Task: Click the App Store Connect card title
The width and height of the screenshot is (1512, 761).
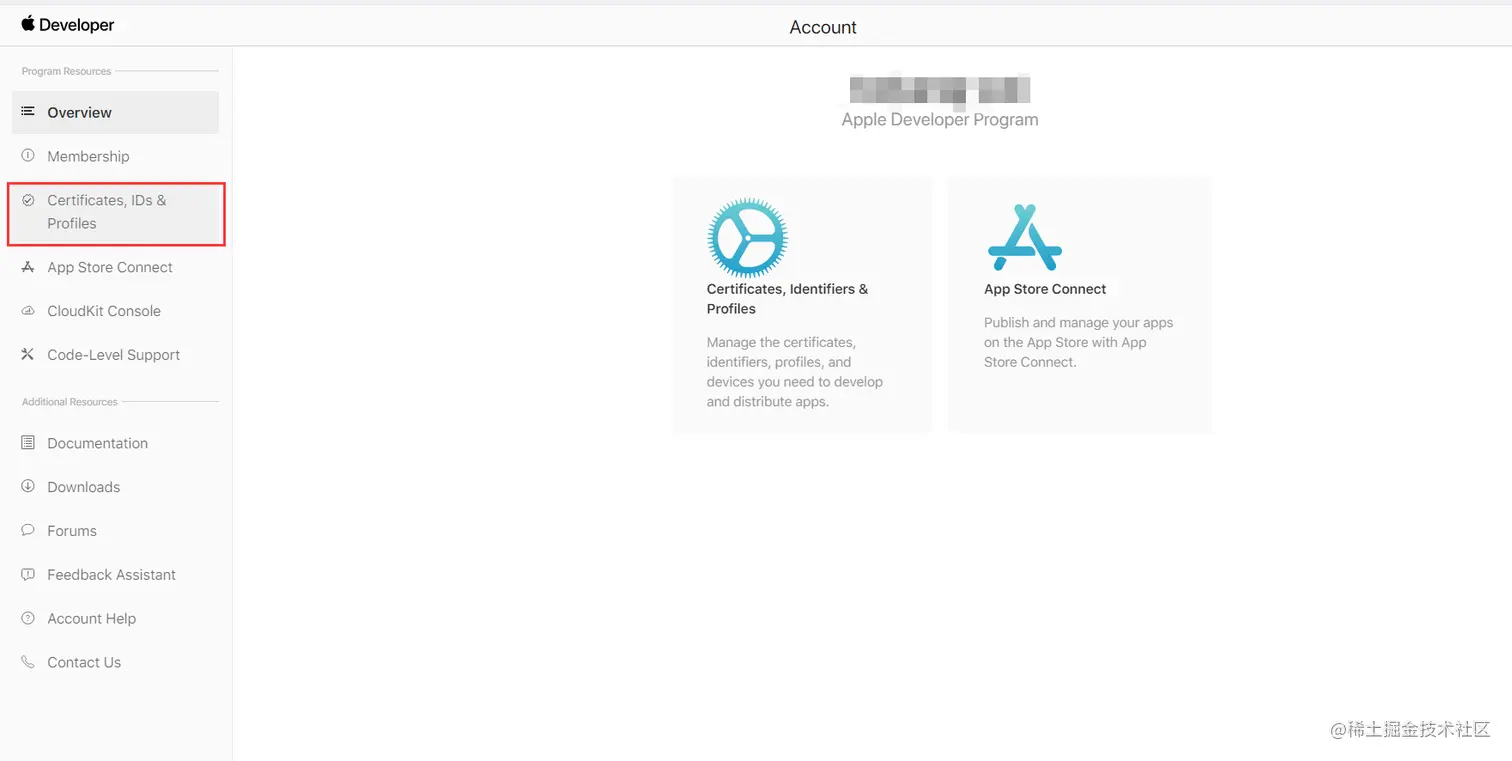Action: tap(1045, 289)
